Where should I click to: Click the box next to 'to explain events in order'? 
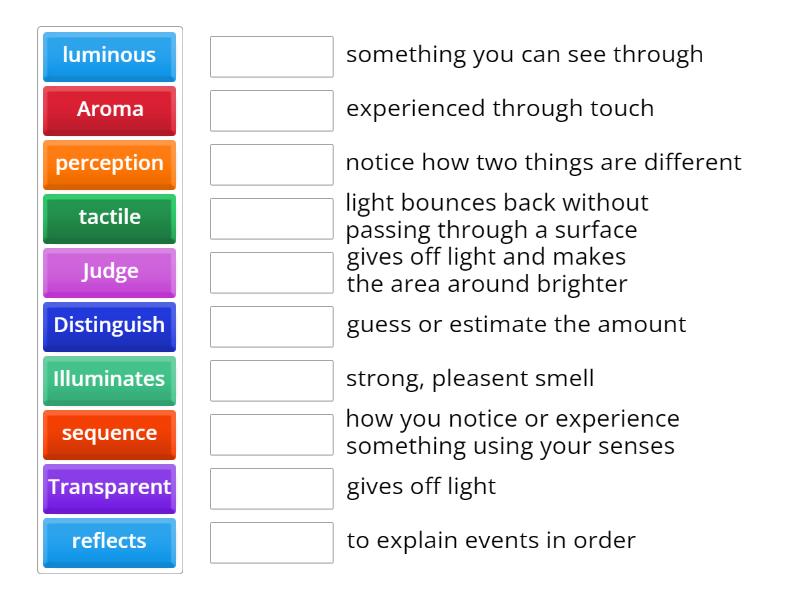(x=271, y=542)
